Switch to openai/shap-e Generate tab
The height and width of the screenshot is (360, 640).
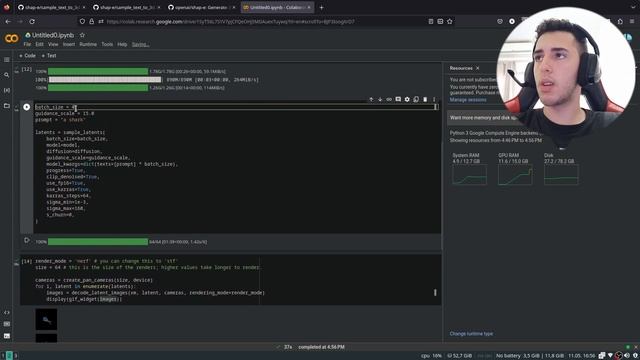[201, 7]
